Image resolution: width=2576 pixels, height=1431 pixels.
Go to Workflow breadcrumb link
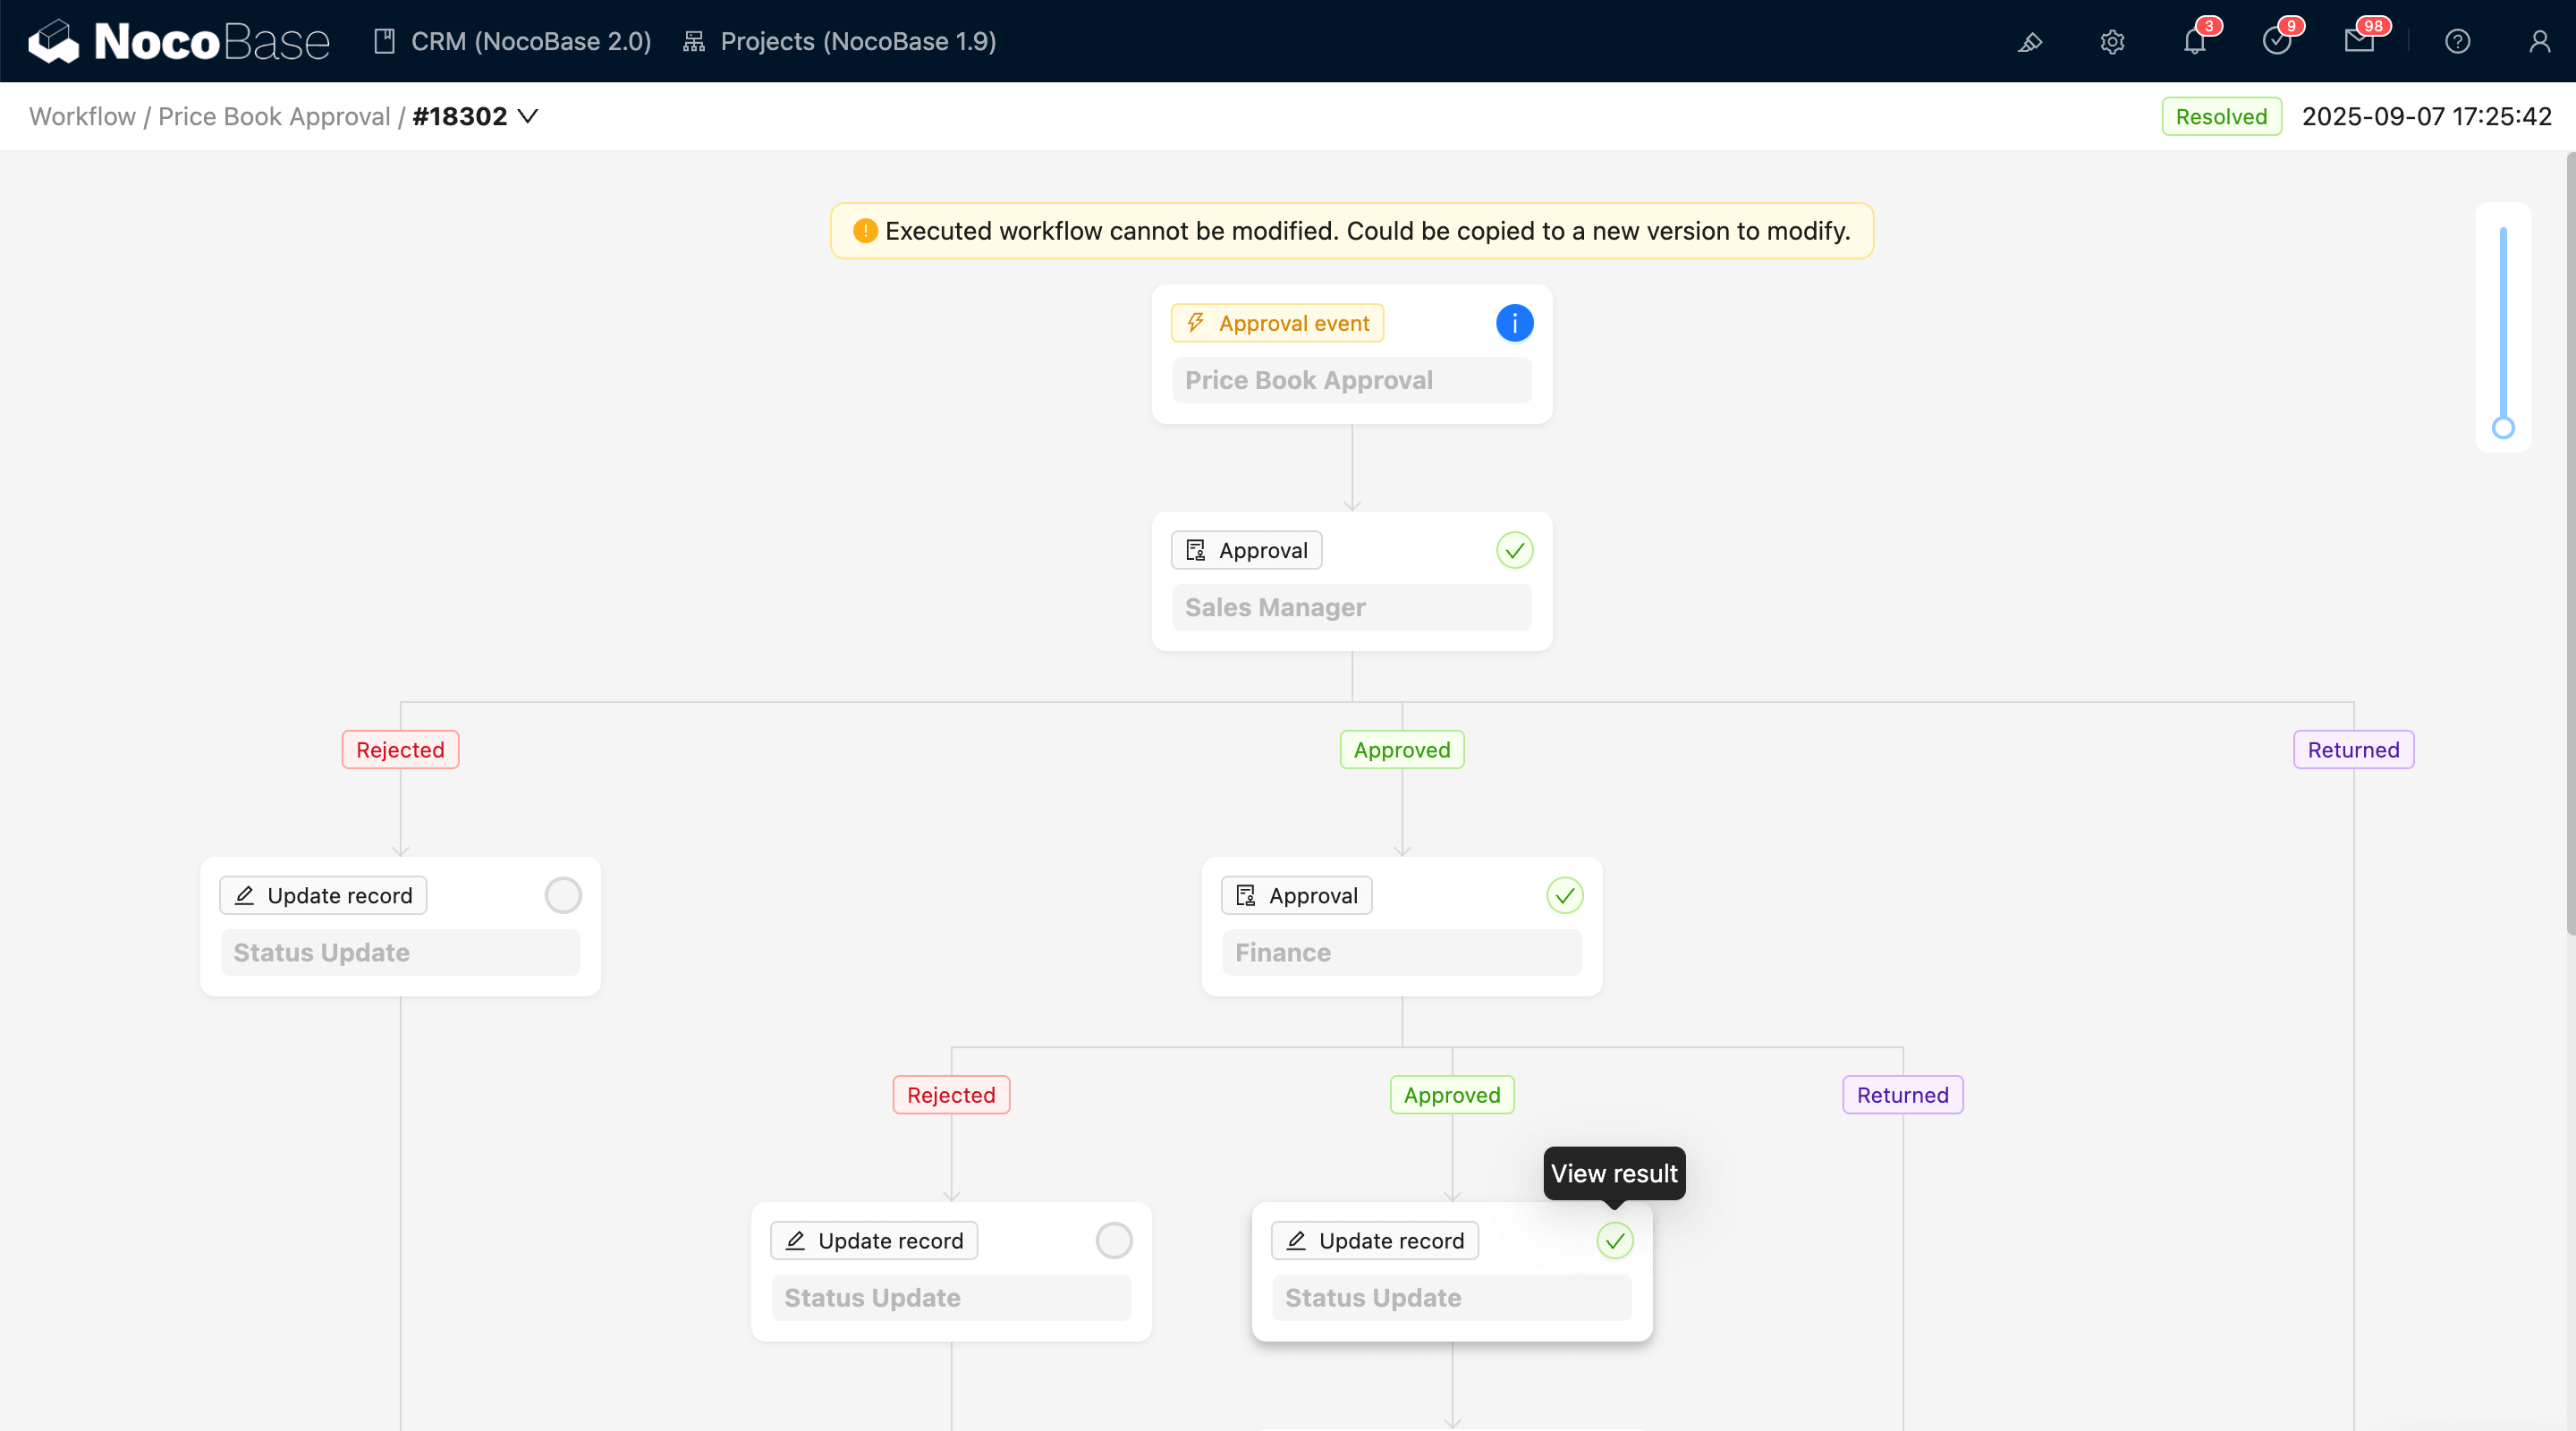point(82,117)
